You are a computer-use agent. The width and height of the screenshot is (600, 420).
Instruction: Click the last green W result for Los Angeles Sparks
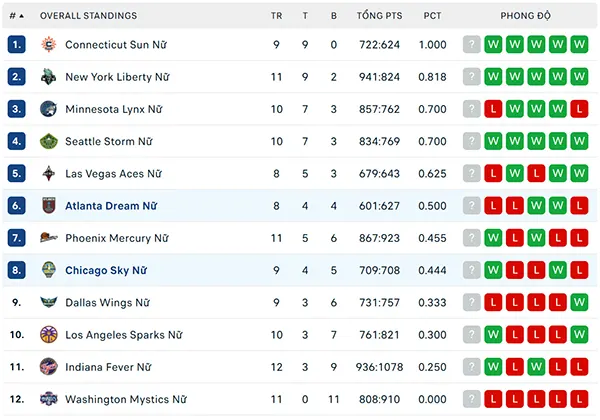point(579,335)
